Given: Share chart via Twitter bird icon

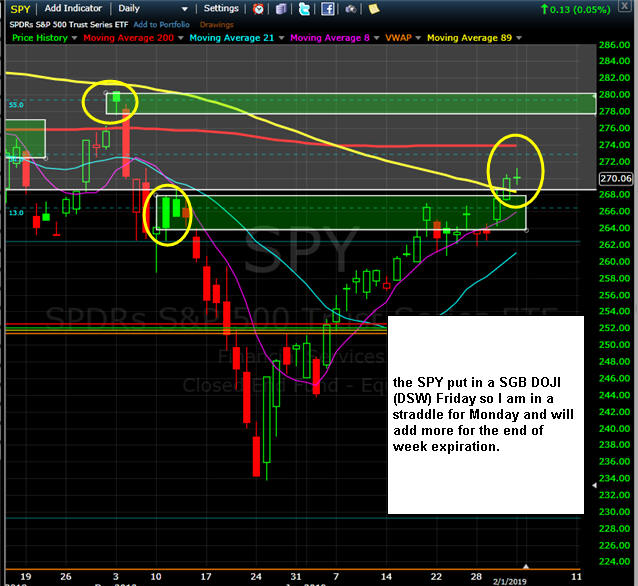Looking at the screenshot, I should click(x=304, y=9).
